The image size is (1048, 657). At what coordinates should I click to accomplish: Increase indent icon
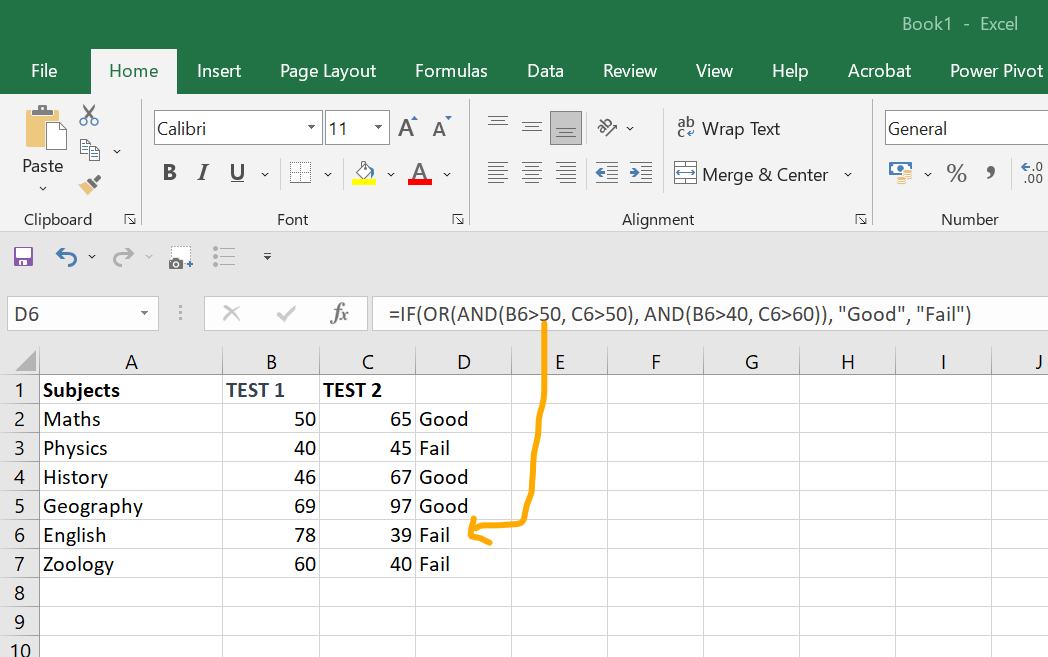(x=641, y=173)
